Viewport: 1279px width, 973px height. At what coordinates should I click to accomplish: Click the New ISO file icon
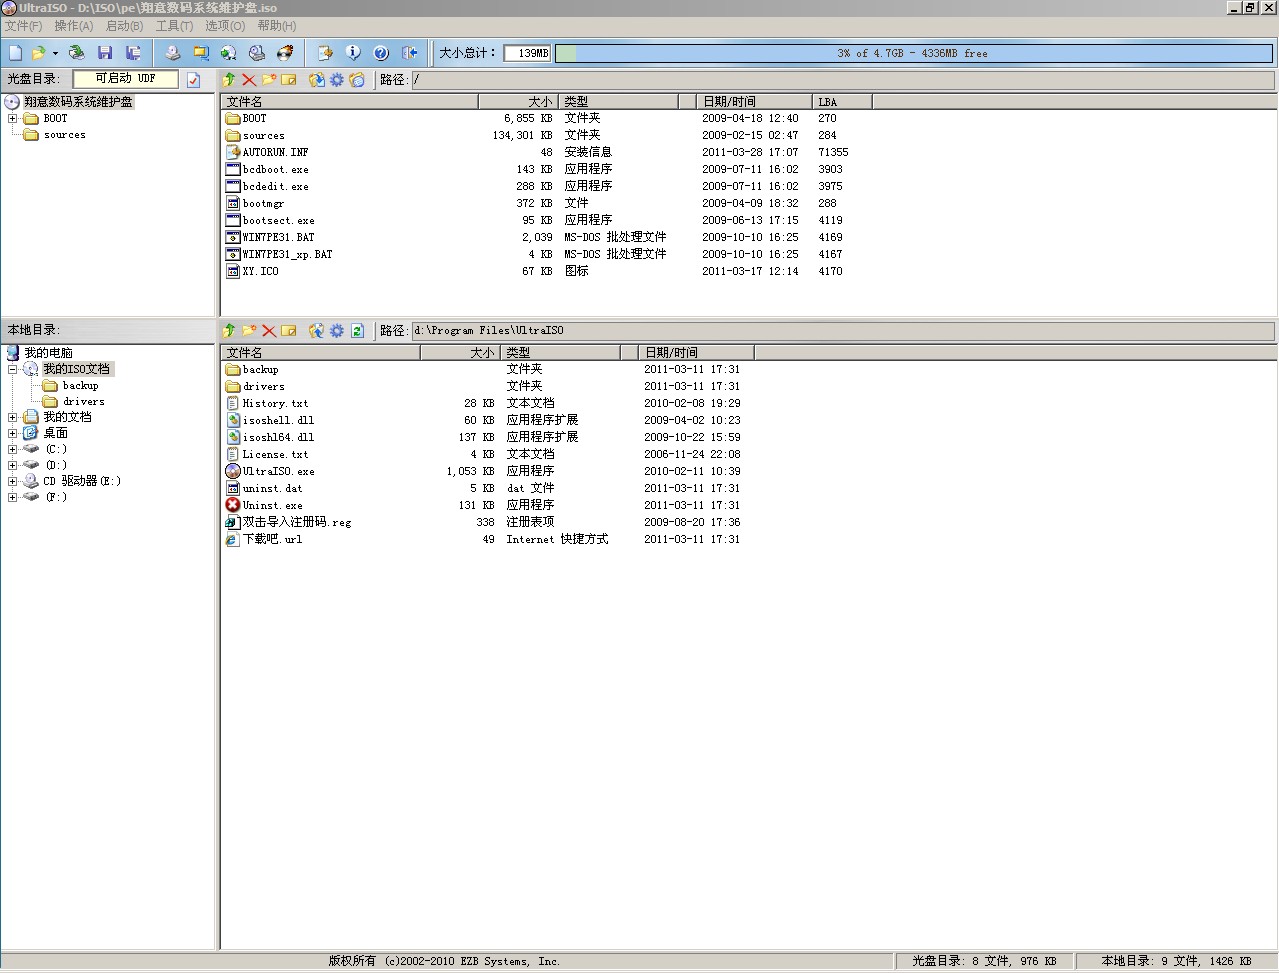click(15, 53)
